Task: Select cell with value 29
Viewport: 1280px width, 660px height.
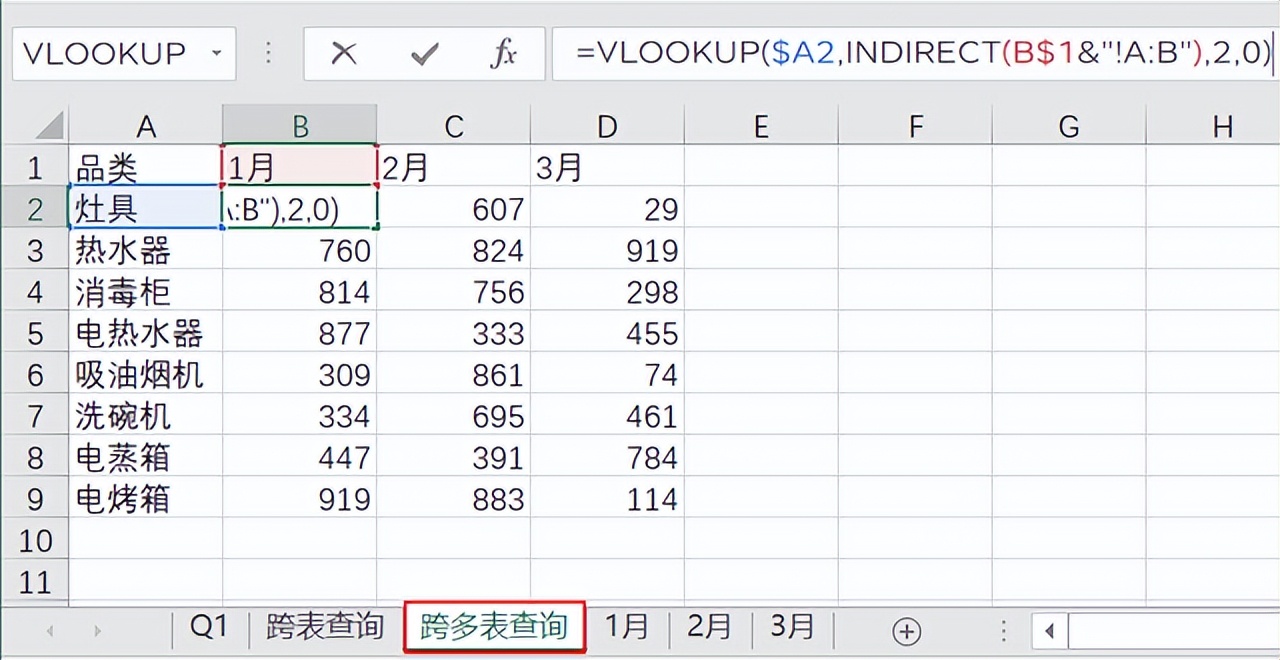Action: pyautogui.click(x=607, y=208)
